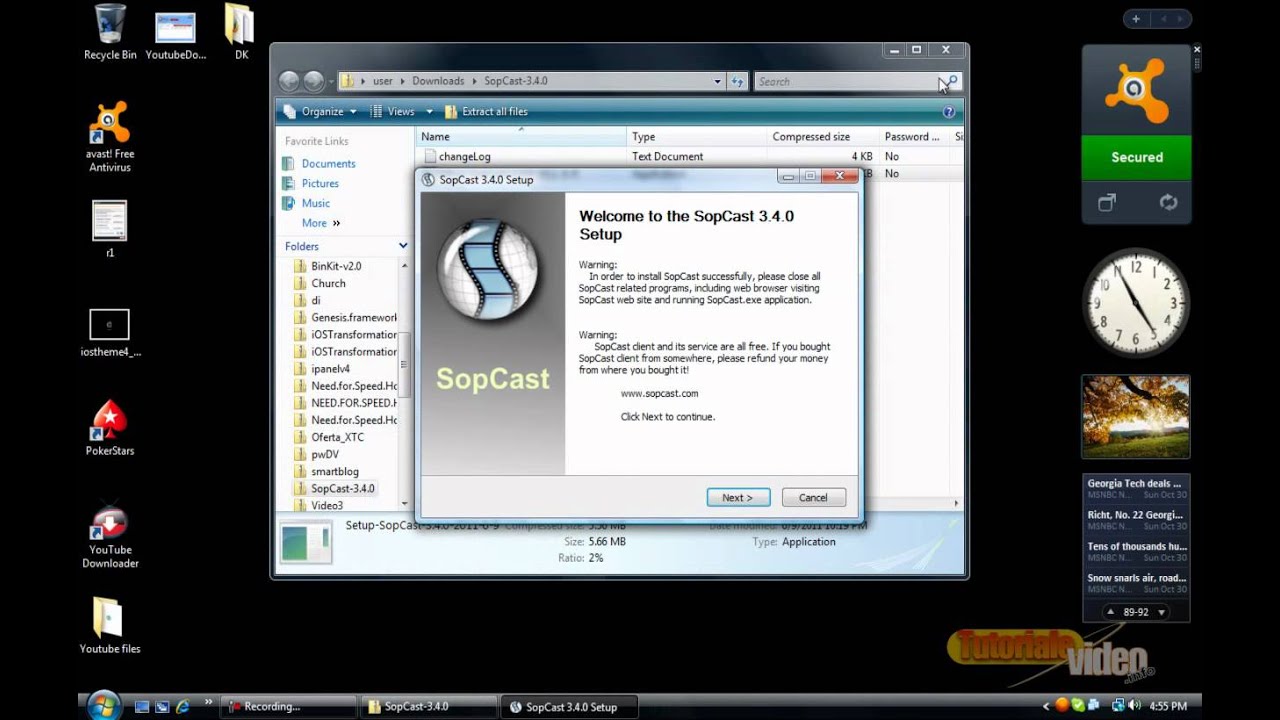Image resolution: width=1280 pixels, height=720 pixels.
Task: Click the avast gadget window icon
Action: pyautogui.click(x=1106, y=203)
